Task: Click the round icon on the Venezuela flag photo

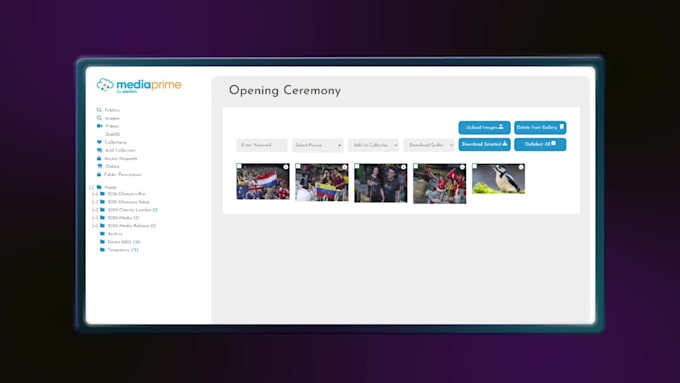Action: coord(345,167)
